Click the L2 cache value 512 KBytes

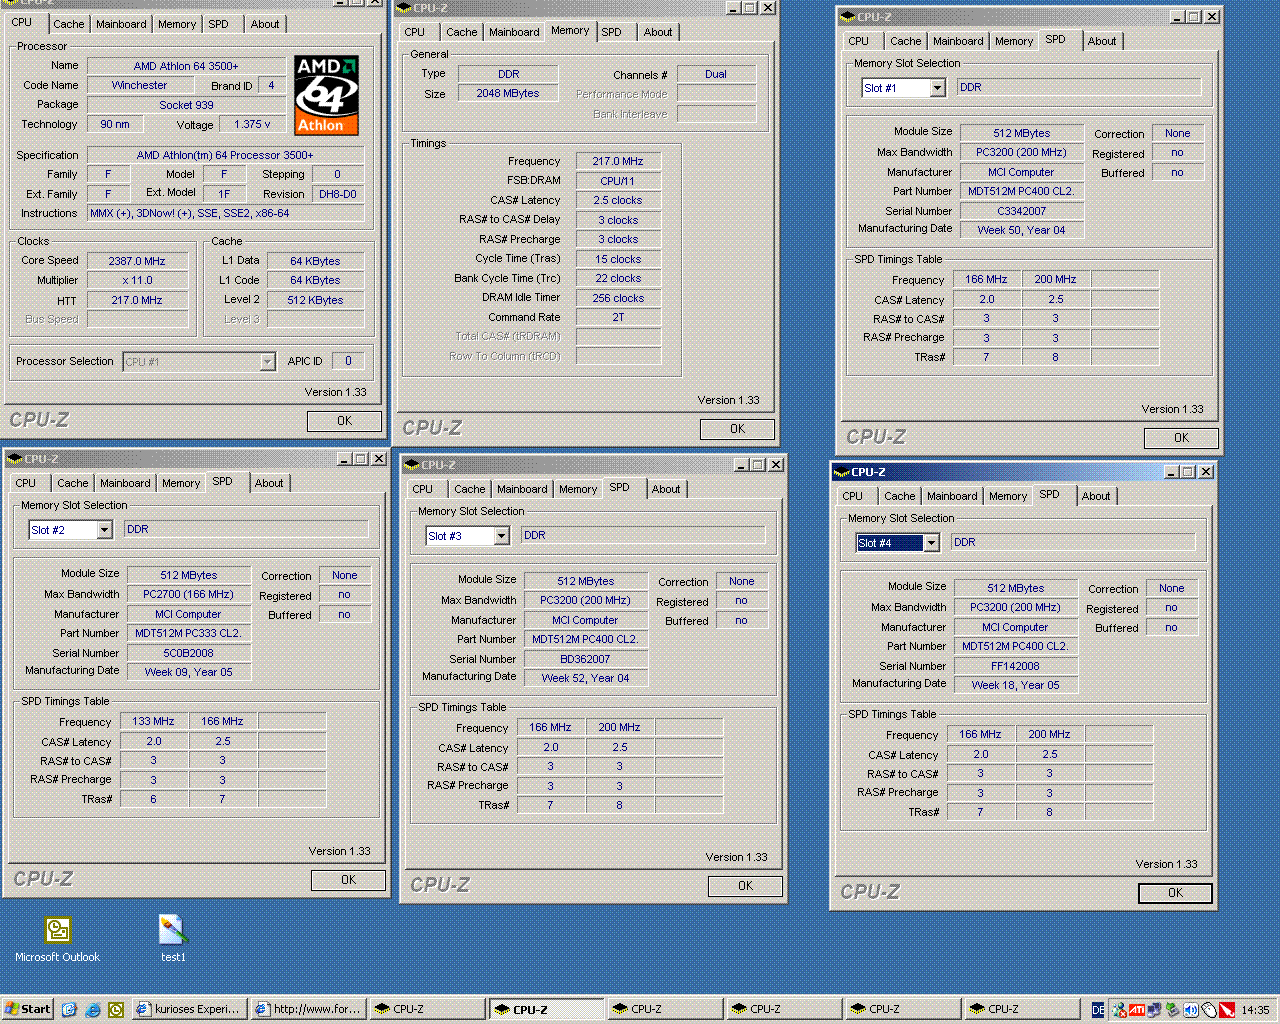(315, 300)
